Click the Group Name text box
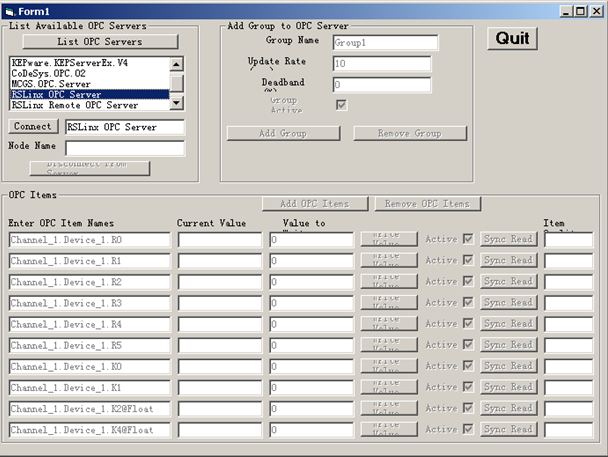 [x=385, y=42]
